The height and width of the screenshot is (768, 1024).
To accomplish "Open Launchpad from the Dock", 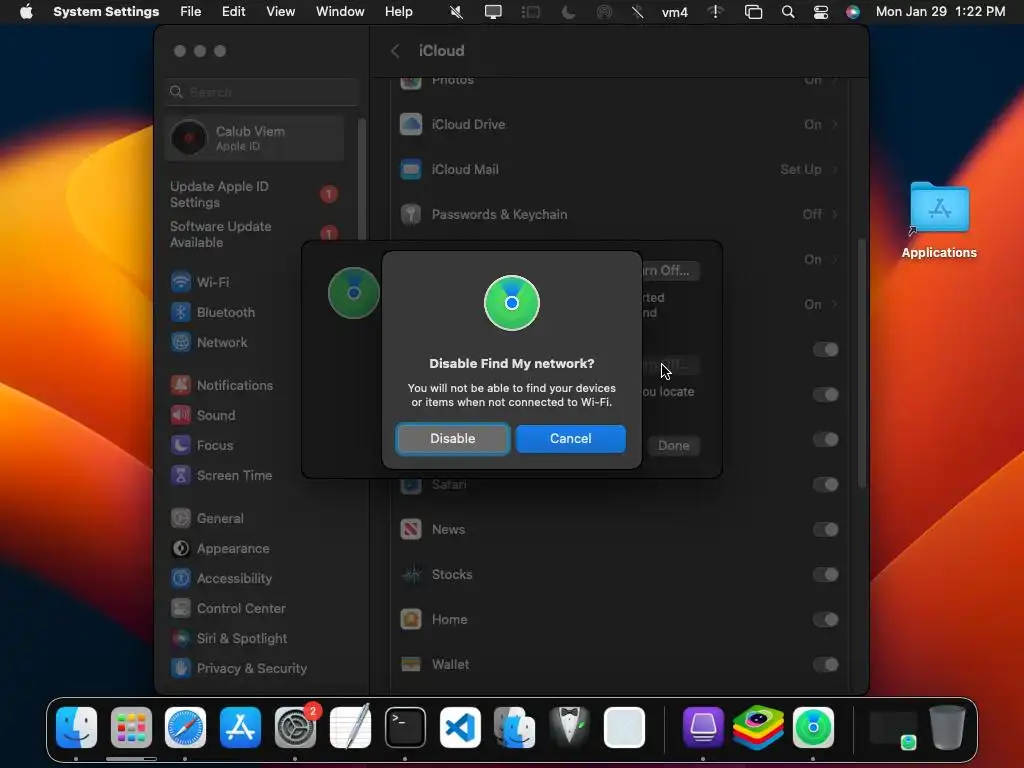I will click(x=131, y=728).
